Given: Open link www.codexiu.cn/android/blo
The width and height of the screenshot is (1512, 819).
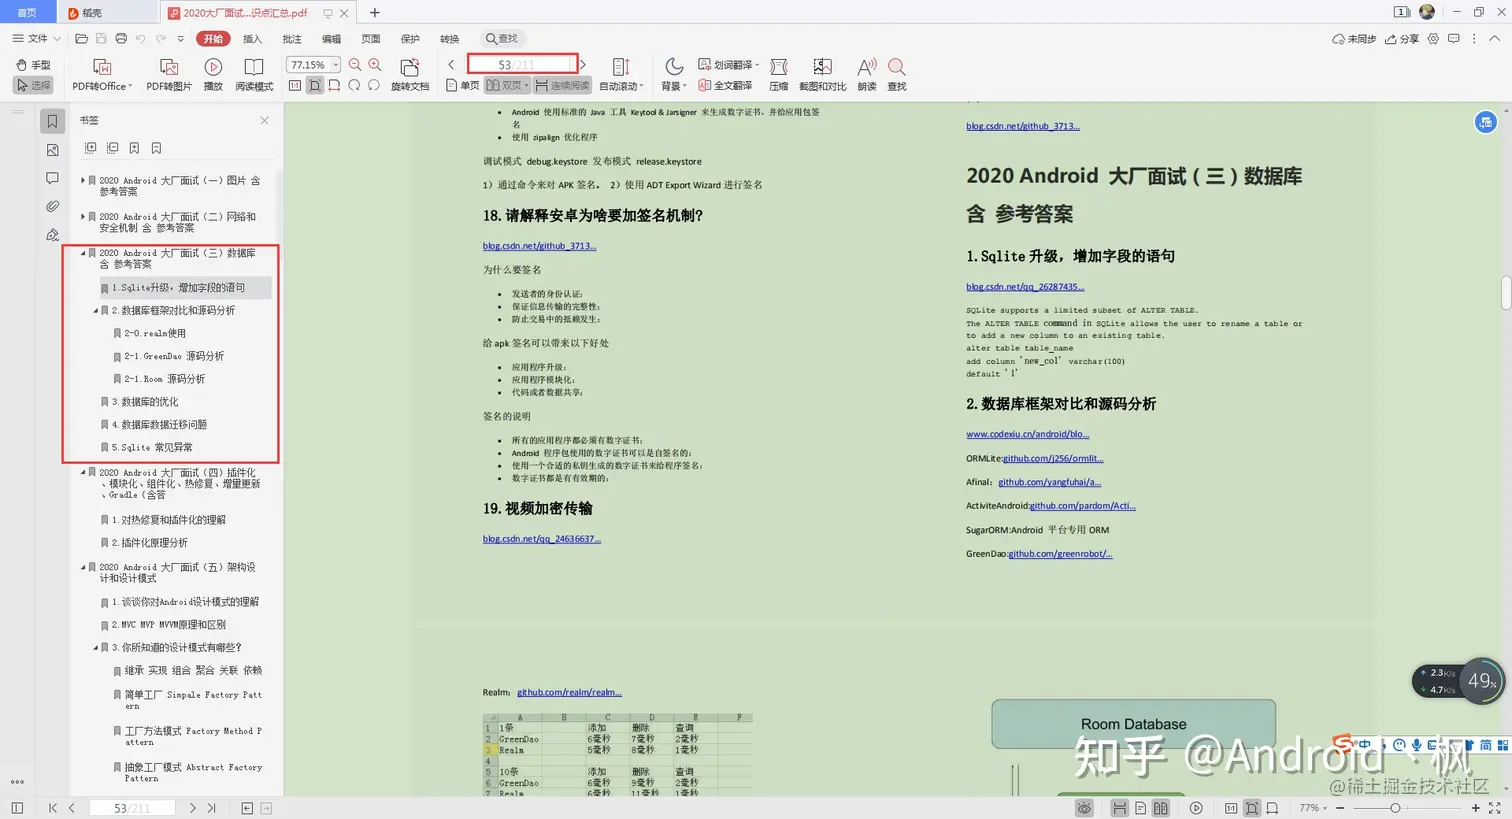Looking at the screenshot, I should [x=1027, y=434].
